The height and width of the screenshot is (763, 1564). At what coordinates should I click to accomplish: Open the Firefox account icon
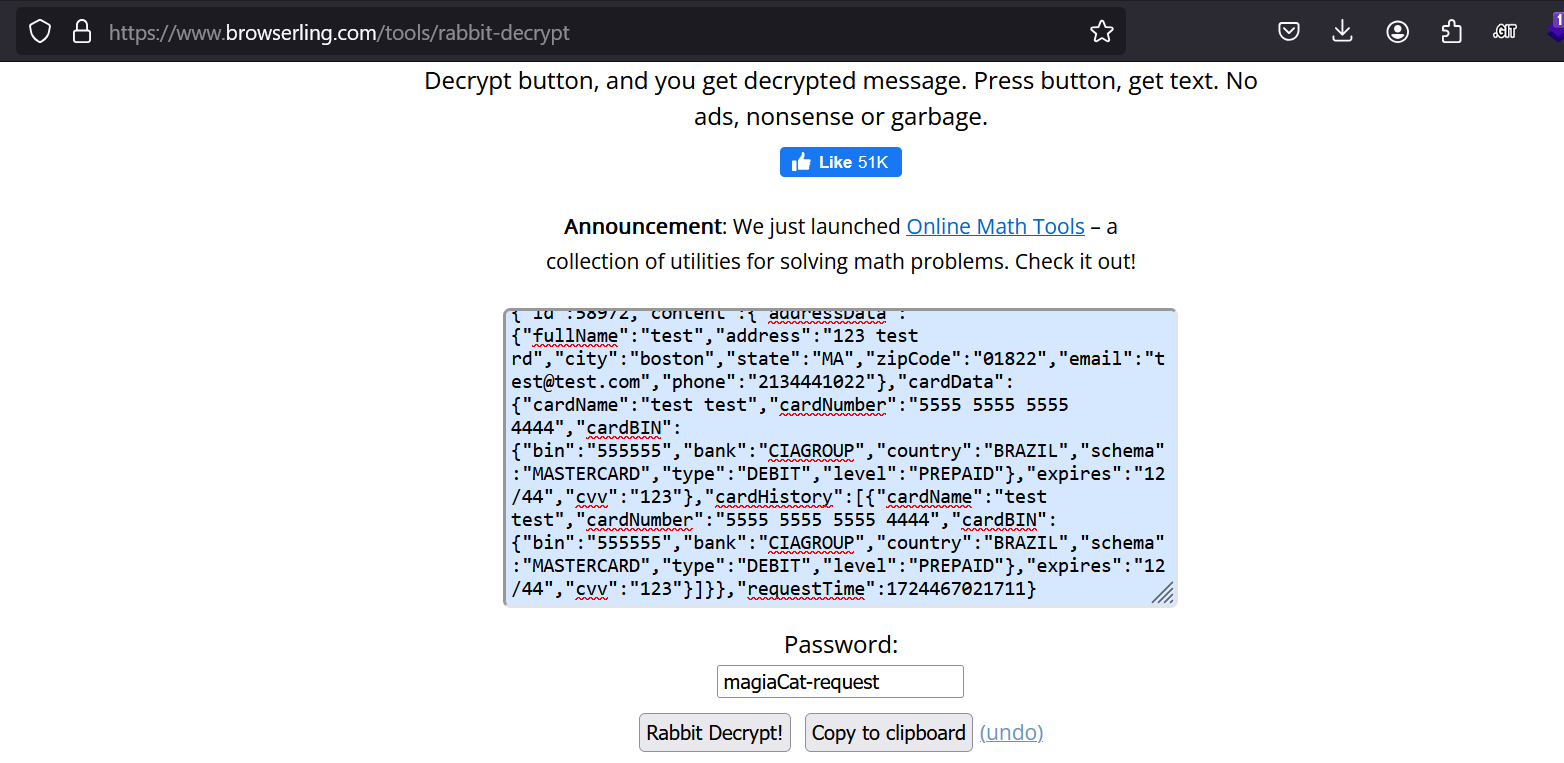tap(1397, 32)
